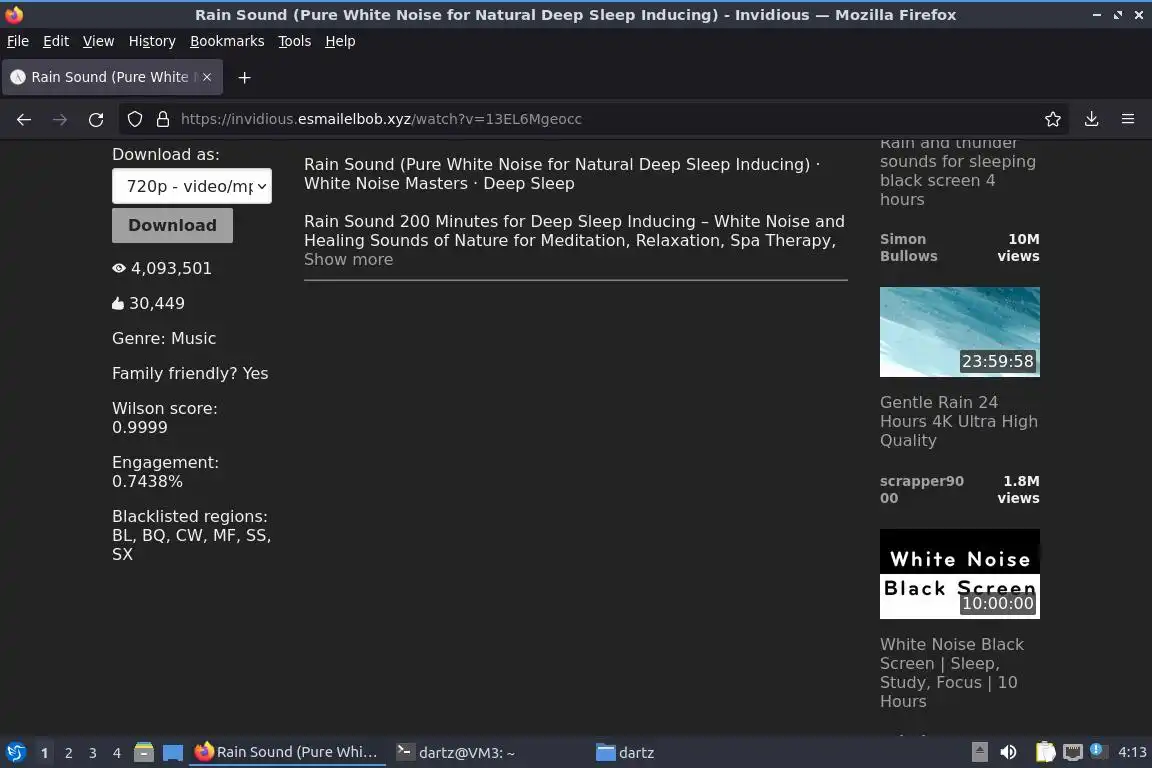Open the Firefox hamburger menu
1152x768 pixels.
1128,119
